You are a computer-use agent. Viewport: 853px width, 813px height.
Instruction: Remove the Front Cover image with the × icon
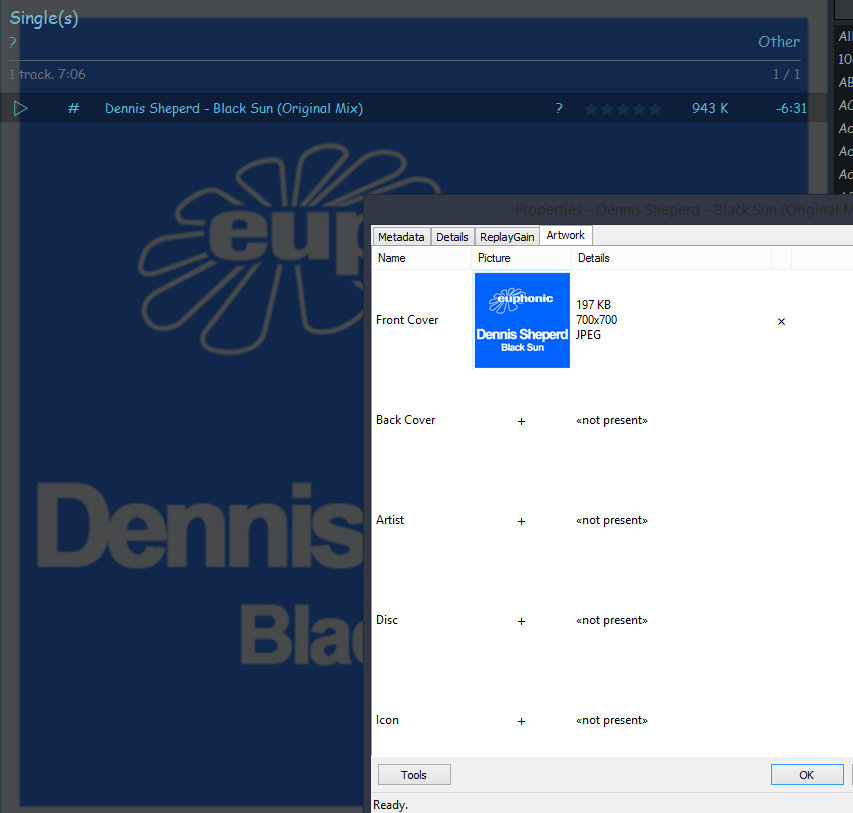(781, 321)
